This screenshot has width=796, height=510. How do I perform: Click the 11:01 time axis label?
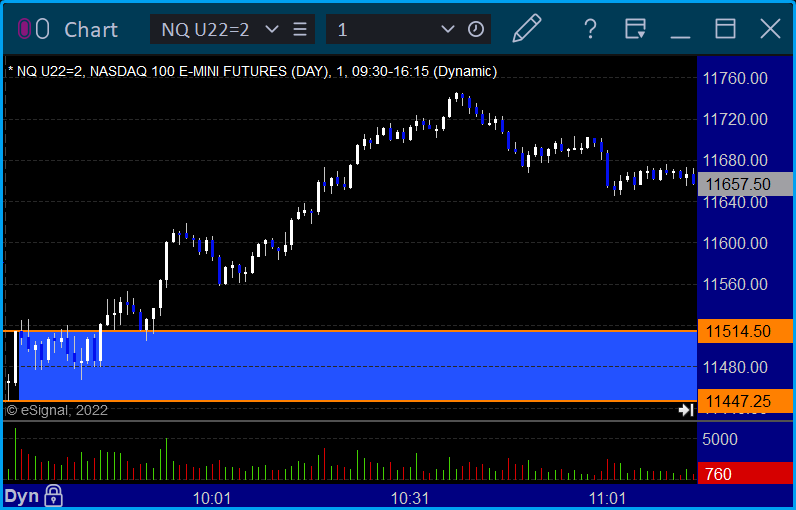coord(608,498)
